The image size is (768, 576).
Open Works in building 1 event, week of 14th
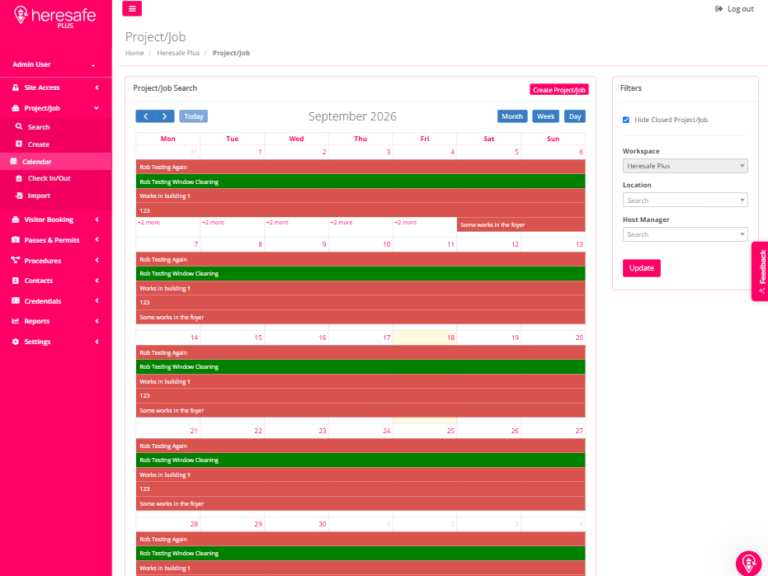click(360, 382)
